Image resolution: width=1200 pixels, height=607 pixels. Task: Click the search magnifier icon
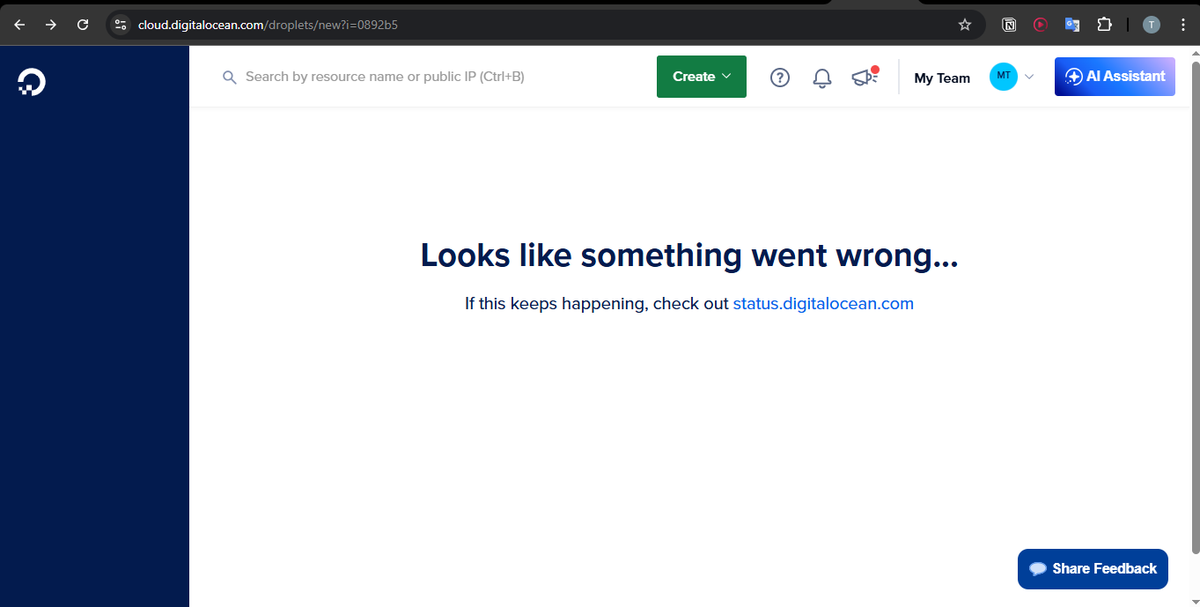(x=229, y=77)
